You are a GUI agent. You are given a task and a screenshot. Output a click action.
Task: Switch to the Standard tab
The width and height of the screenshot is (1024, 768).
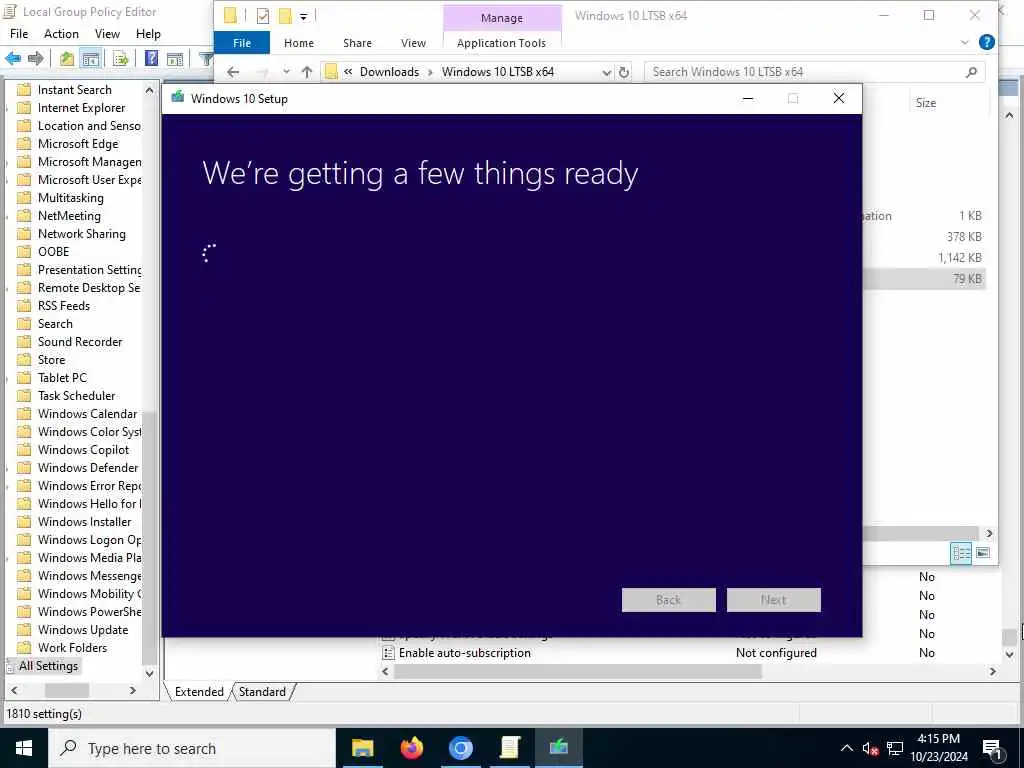point(262,692)
